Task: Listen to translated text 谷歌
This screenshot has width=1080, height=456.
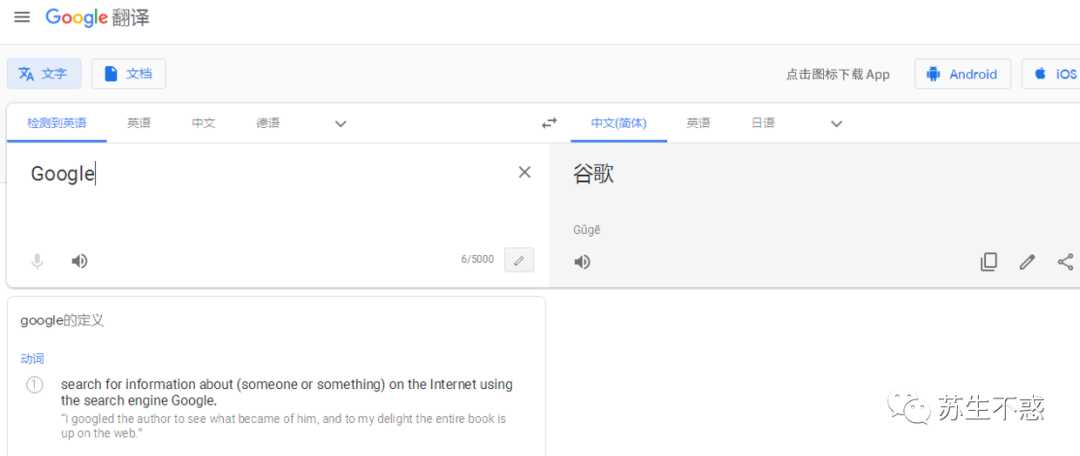Action: coord(582,262)
